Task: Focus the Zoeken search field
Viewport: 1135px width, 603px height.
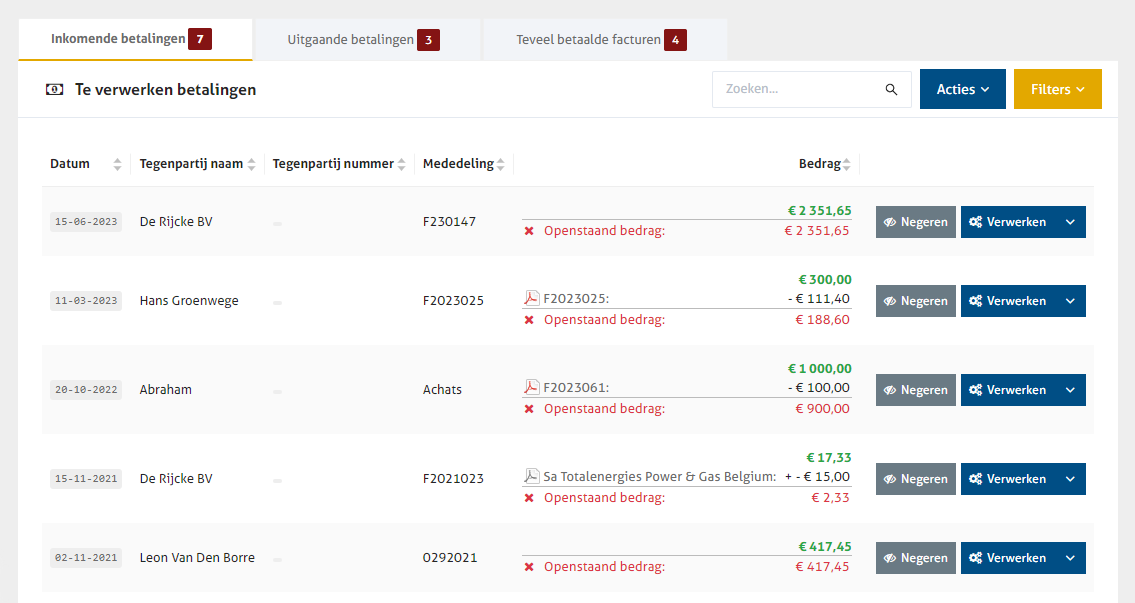Action: pyautogui.click(x=798, y=89)
